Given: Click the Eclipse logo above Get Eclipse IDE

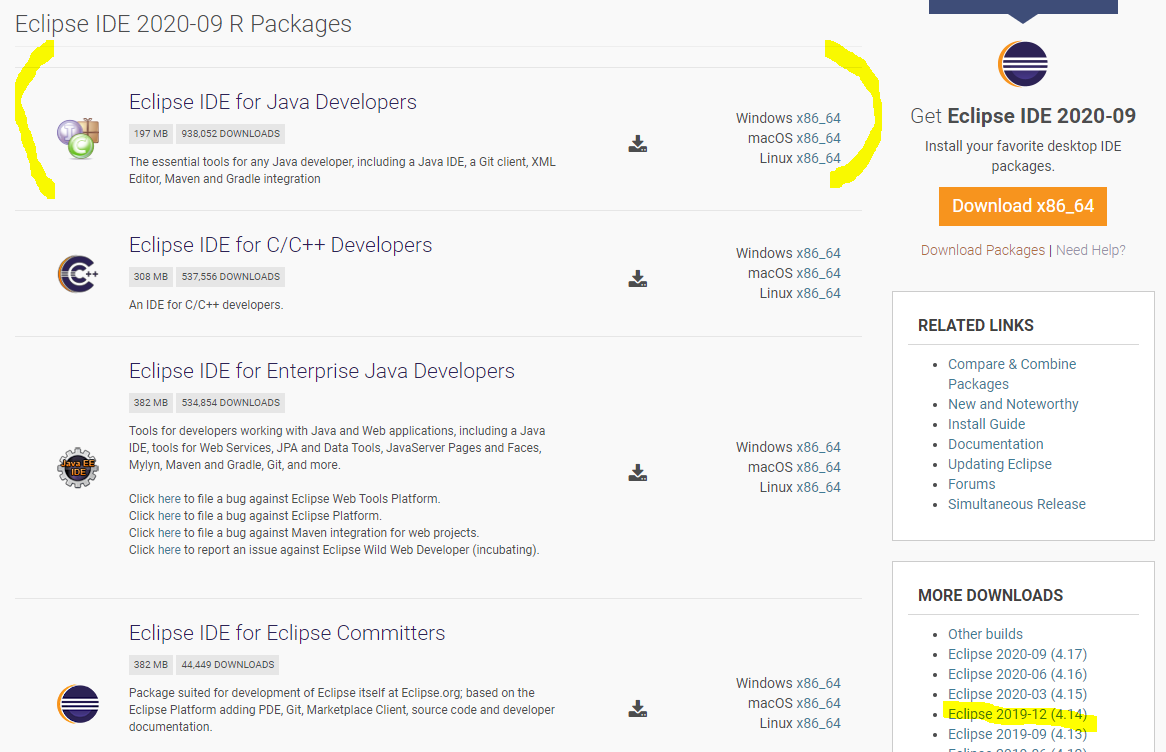Looking at the screenshot, I should tap(1022, 64).
